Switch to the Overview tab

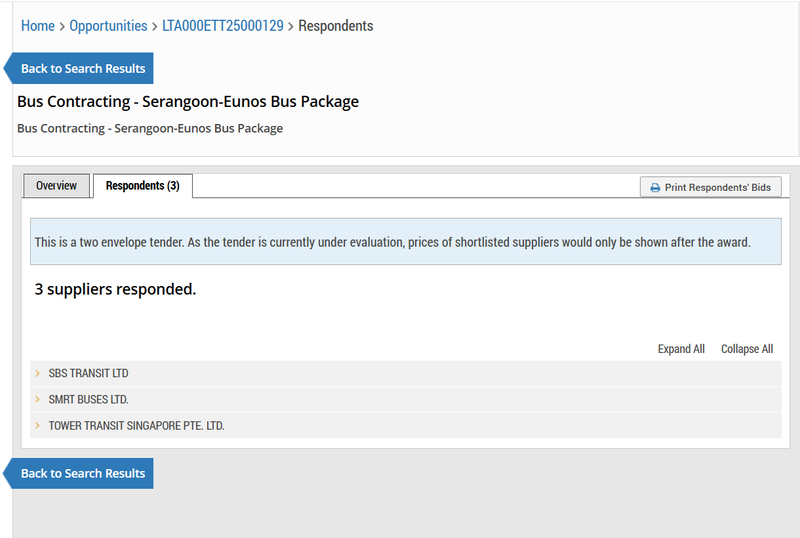coord(56,186)
